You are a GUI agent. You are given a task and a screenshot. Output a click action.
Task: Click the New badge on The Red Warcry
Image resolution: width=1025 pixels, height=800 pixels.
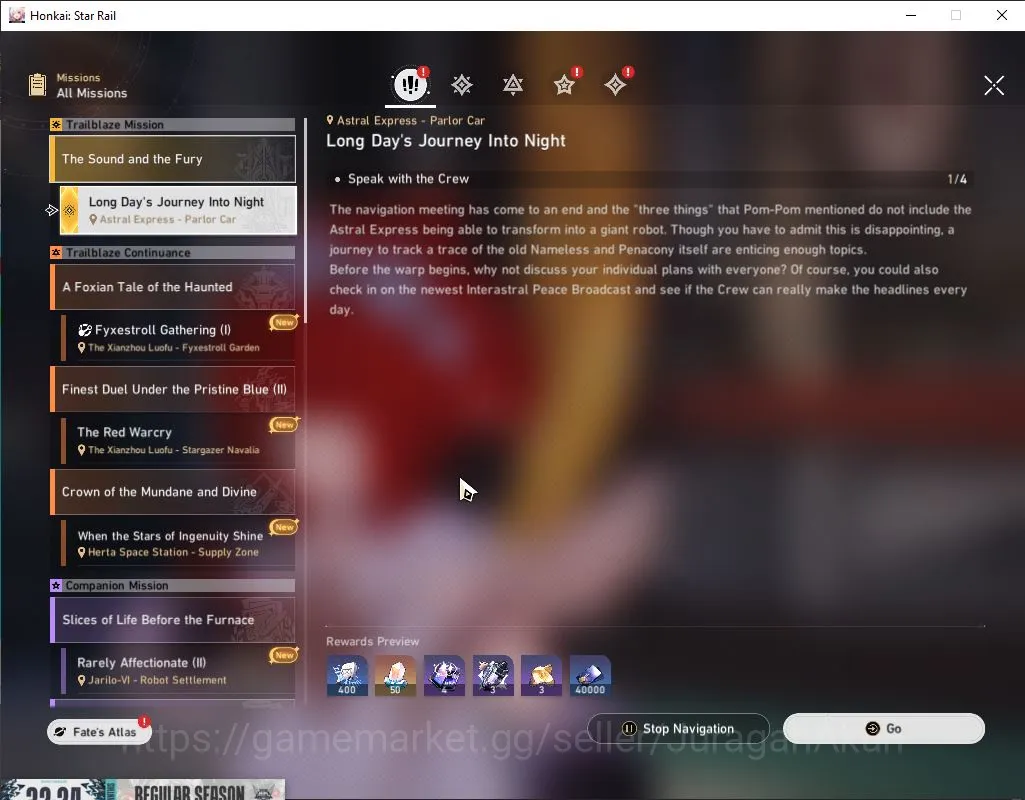(x=284, y=425)
